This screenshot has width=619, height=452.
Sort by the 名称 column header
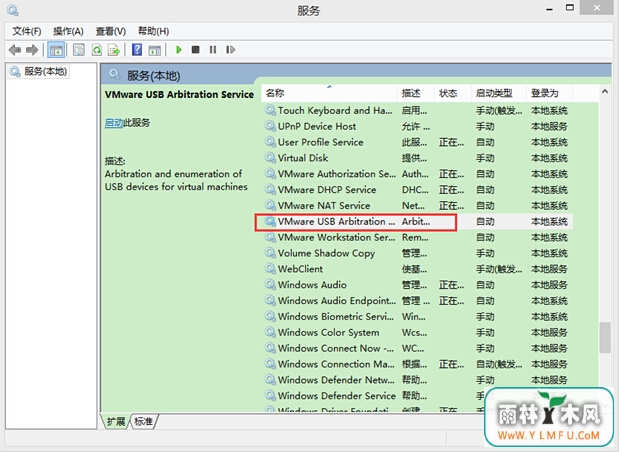point(329,93)
